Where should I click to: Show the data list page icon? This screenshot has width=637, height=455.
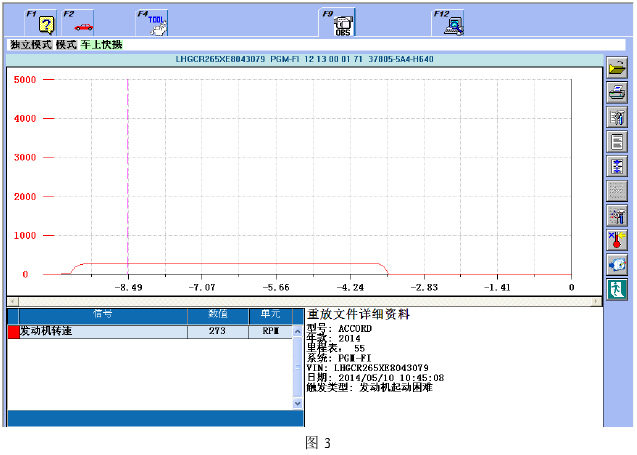[617, 142]
